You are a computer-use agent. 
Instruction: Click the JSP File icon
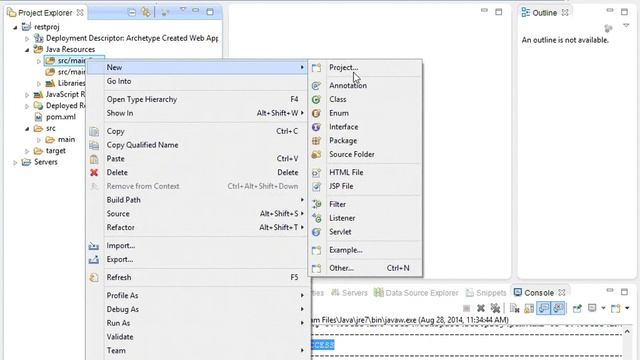pyautogui.click(x=316, y=187)
